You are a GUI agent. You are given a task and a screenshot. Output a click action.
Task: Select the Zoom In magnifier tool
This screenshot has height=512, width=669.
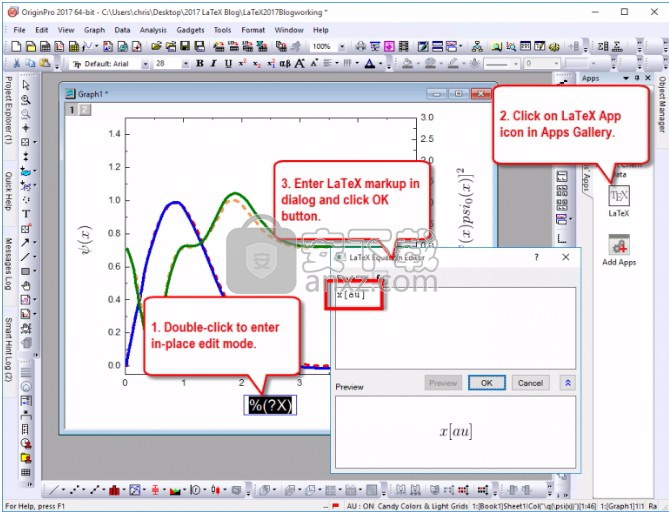click(x=26, y=99)
